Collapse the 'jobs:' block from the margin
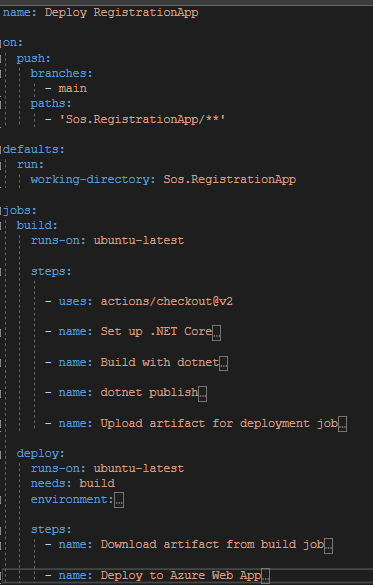373x585 pixels. [x=1, y=210]
